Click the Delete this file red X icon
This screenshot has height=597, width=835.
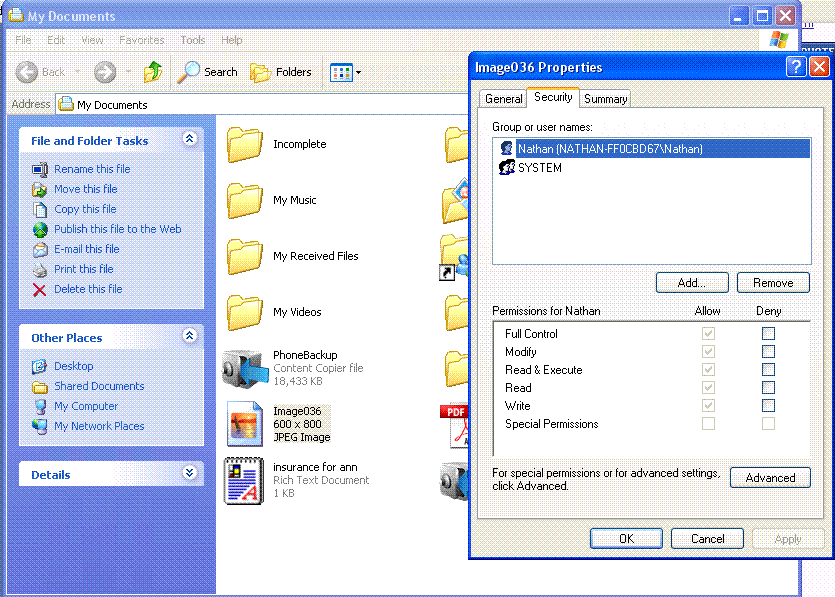click(x=40, y=289)
